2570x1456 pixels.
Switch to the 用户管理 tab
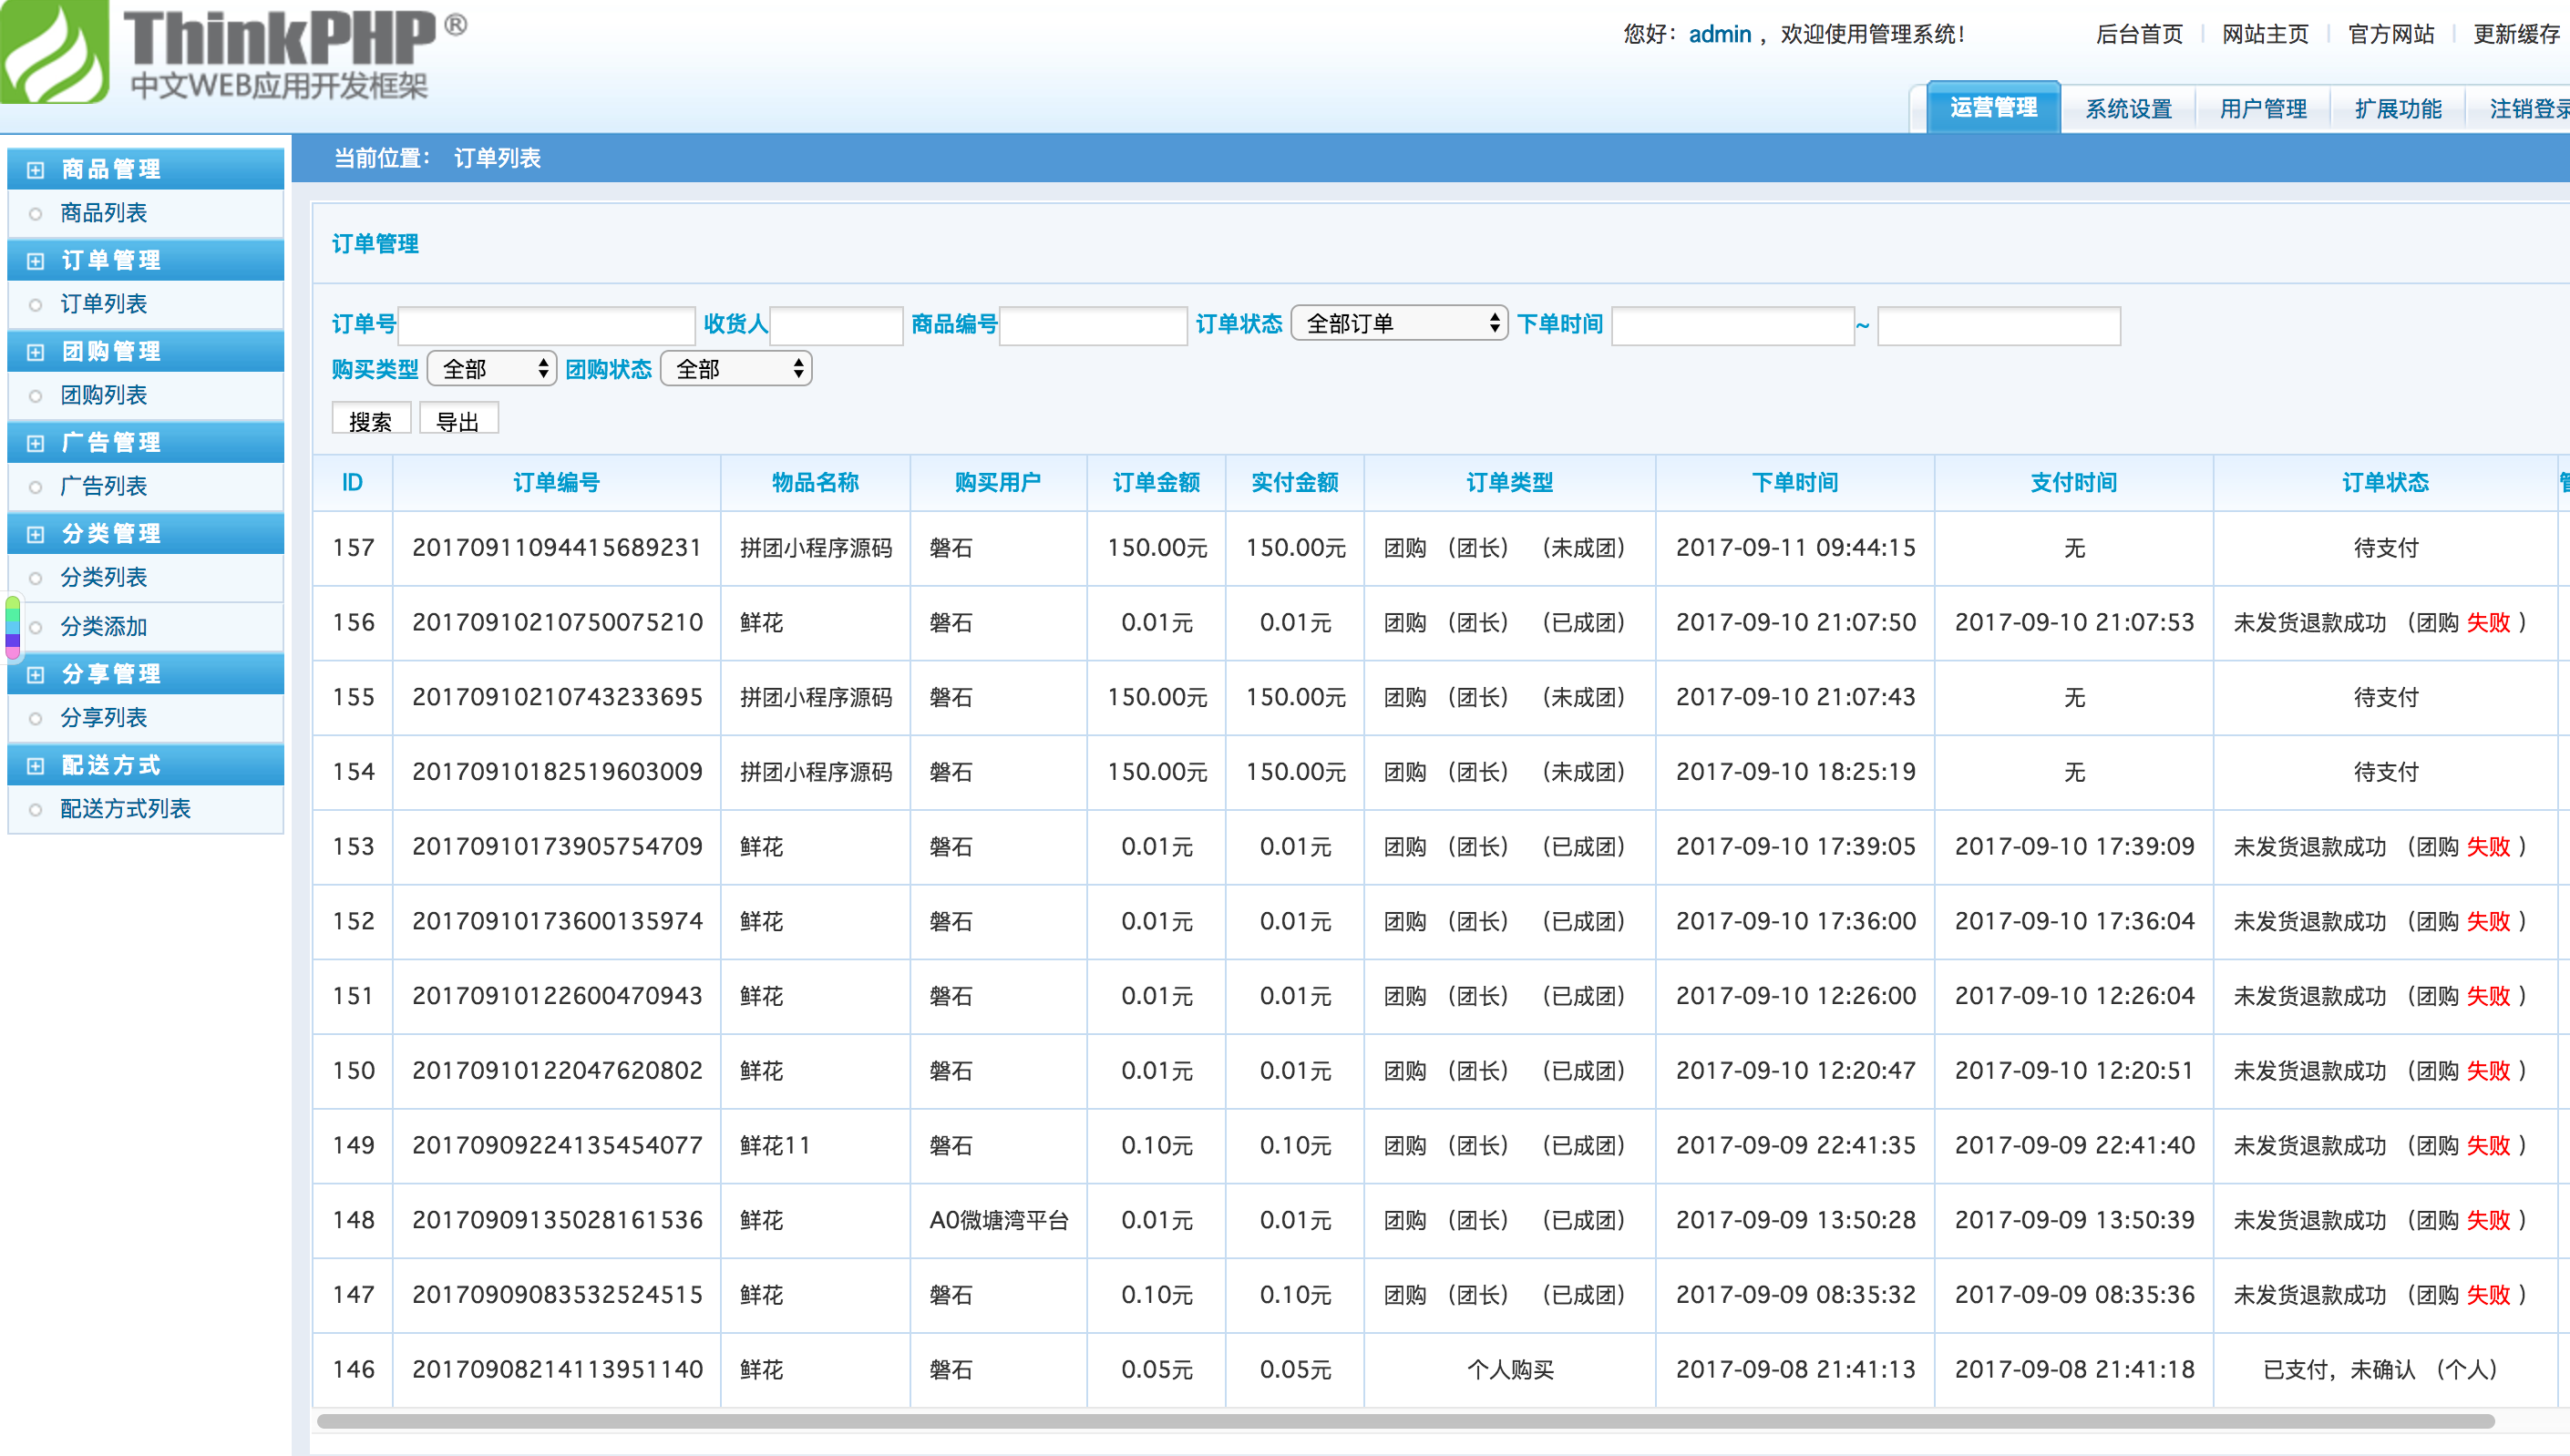2263,108
